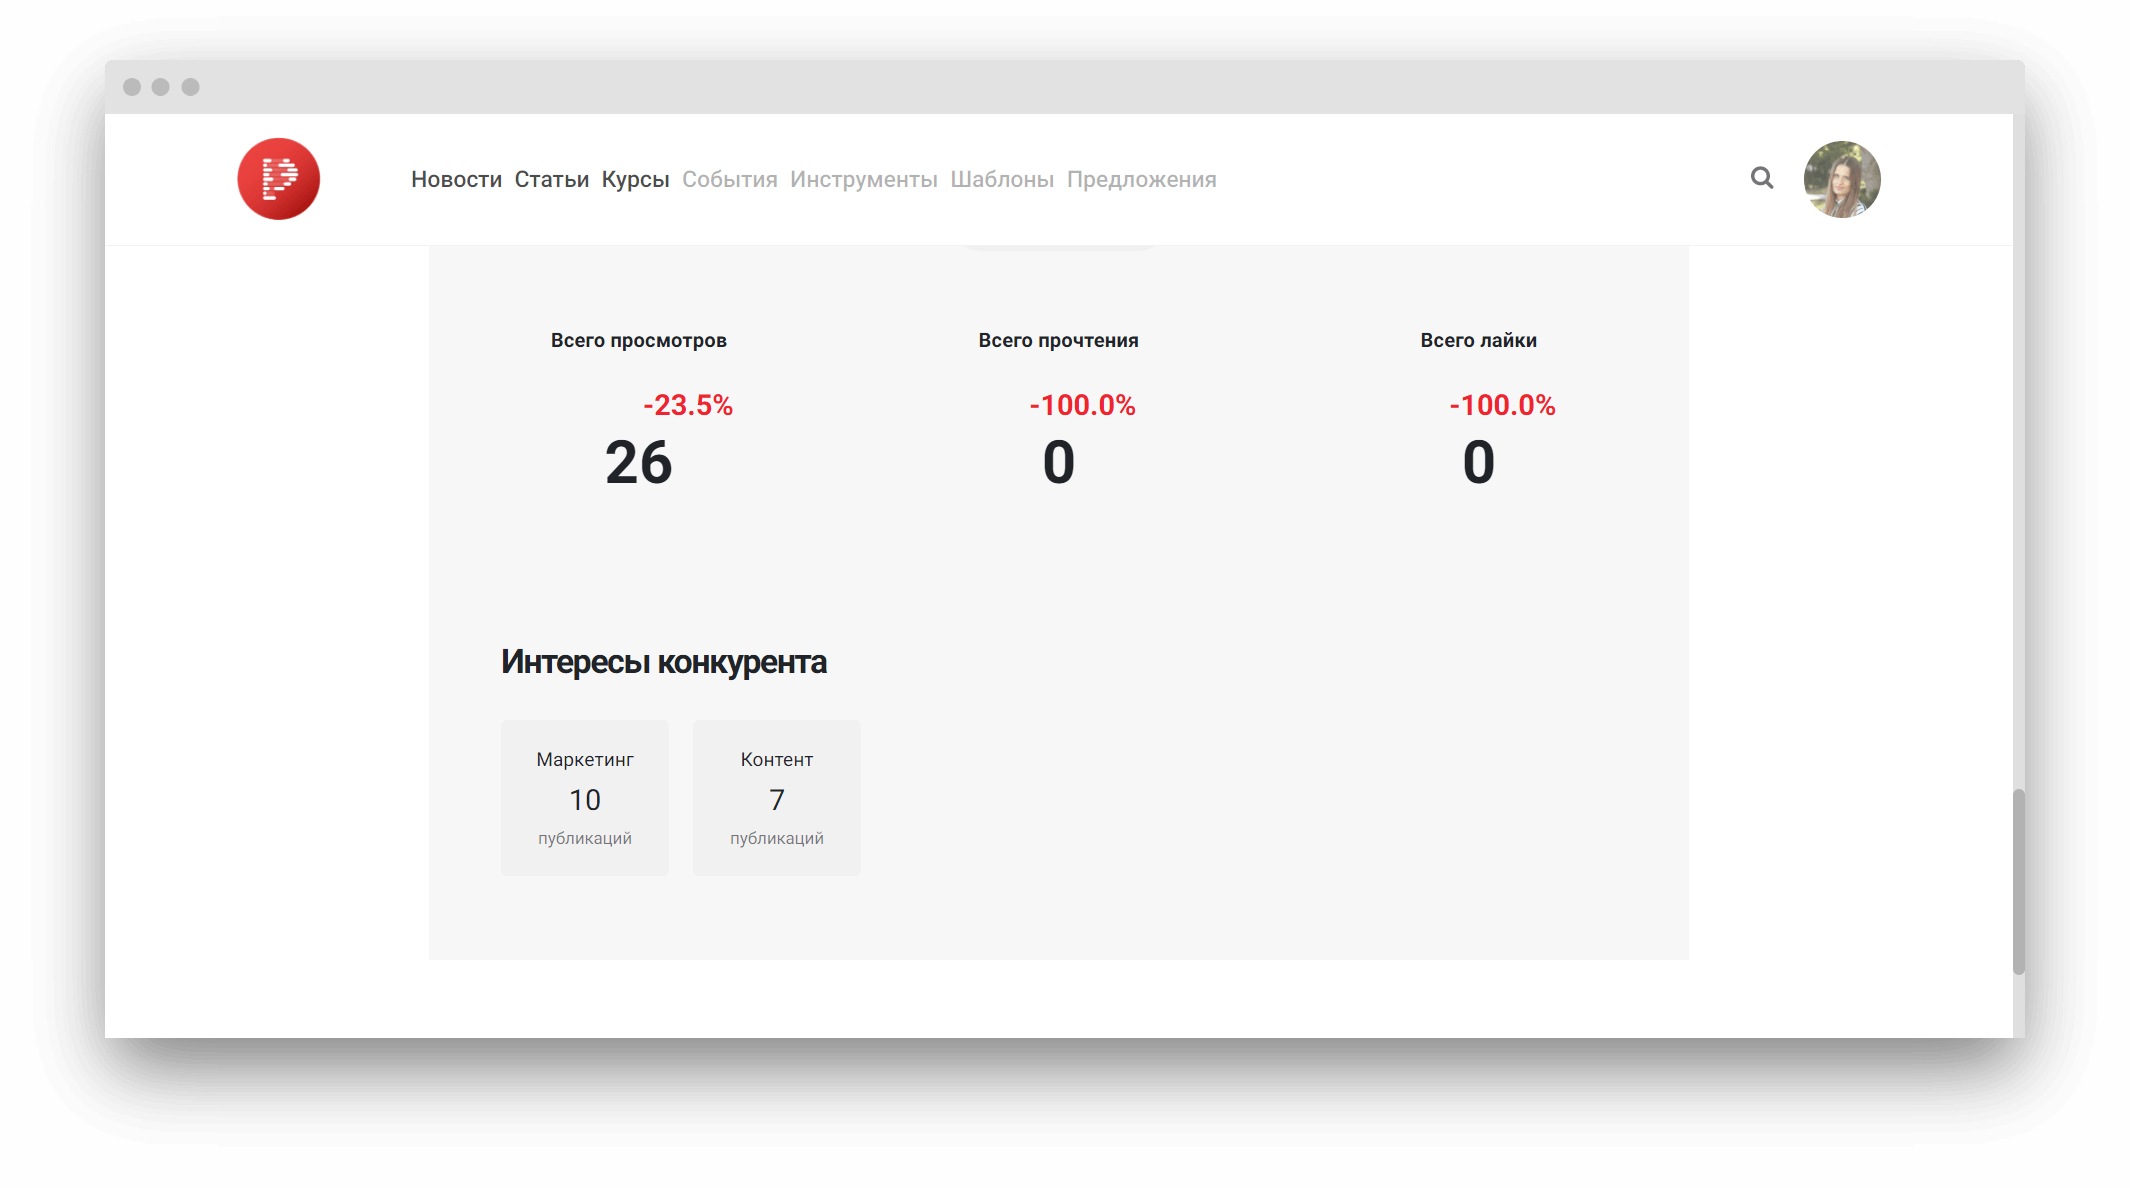Click the page vertical scrollbar thumb

point(2018,881)
